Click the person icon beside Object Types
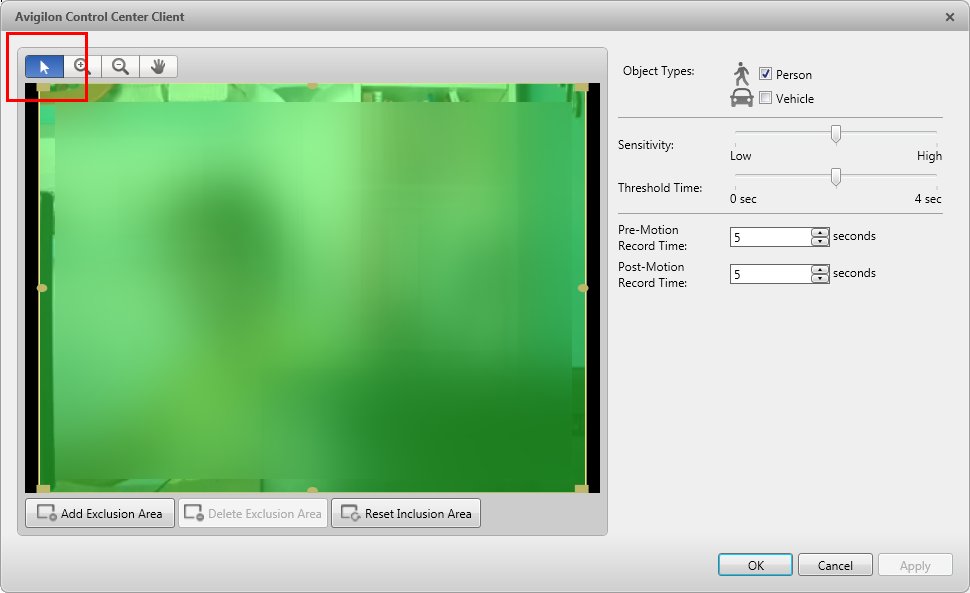This screenshot has width=970, height=593. point(741,72)
